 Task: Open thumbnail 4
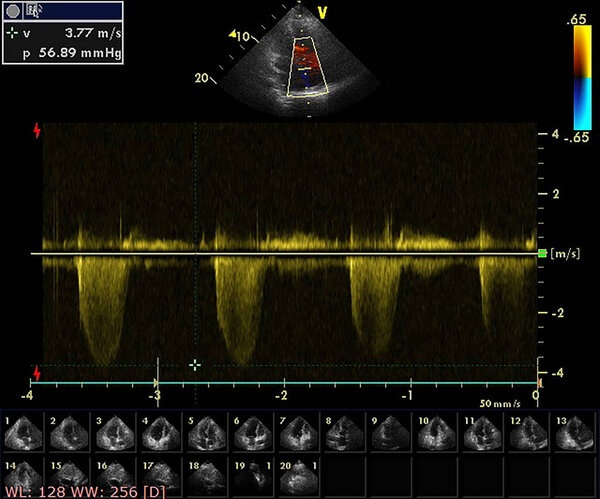161,432
